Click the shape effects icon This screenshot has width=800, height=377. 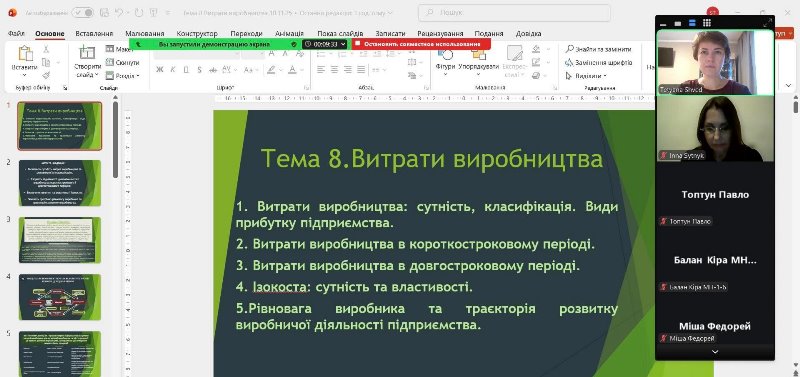coord(536,75)
